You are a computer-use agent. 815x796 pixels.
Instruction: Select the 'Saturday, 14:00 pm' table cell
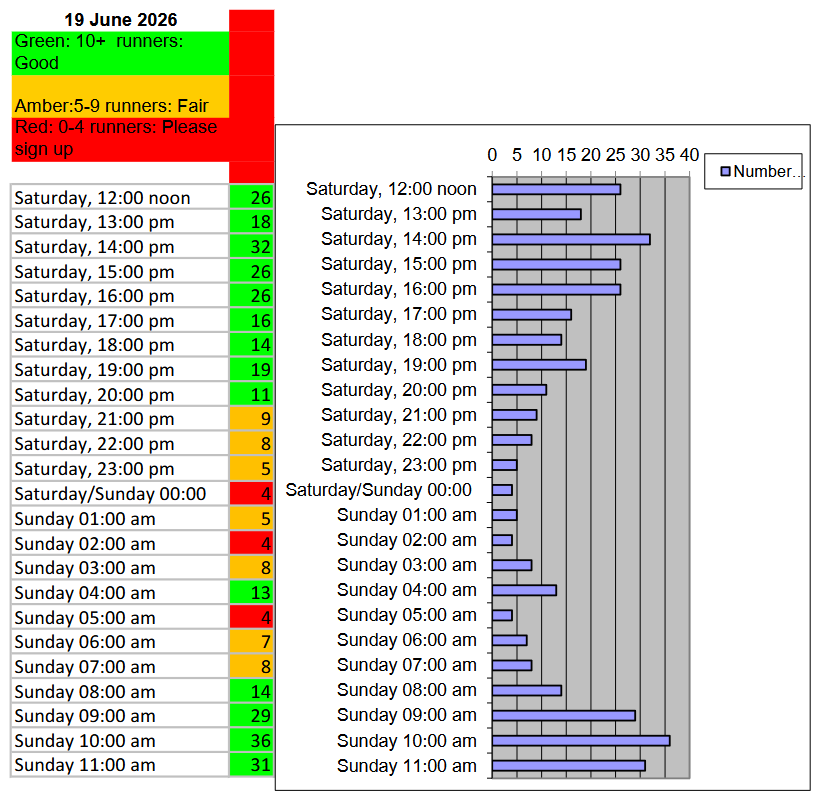coord(120,246)
